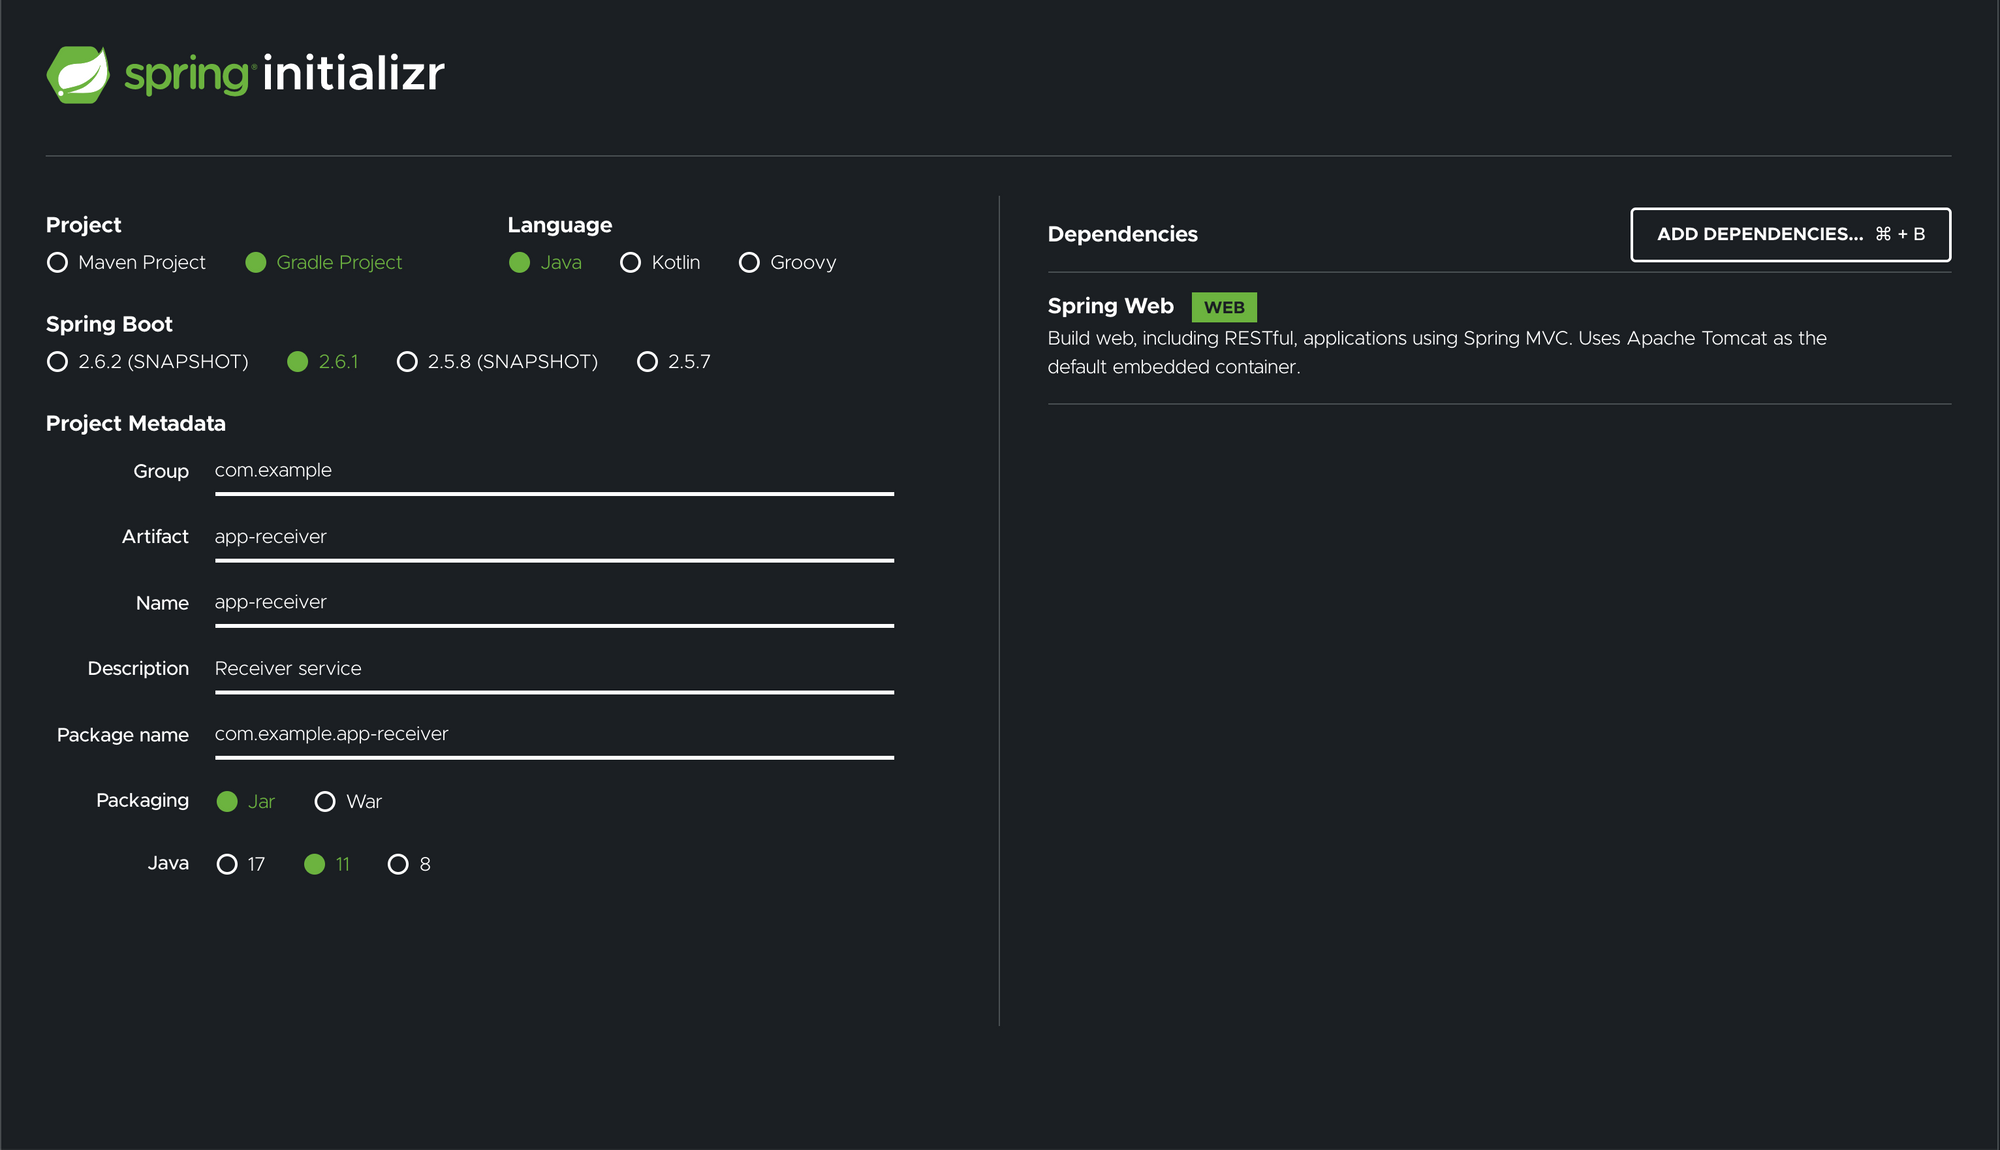Click the spring initializr title text

(x=284, y=74)
